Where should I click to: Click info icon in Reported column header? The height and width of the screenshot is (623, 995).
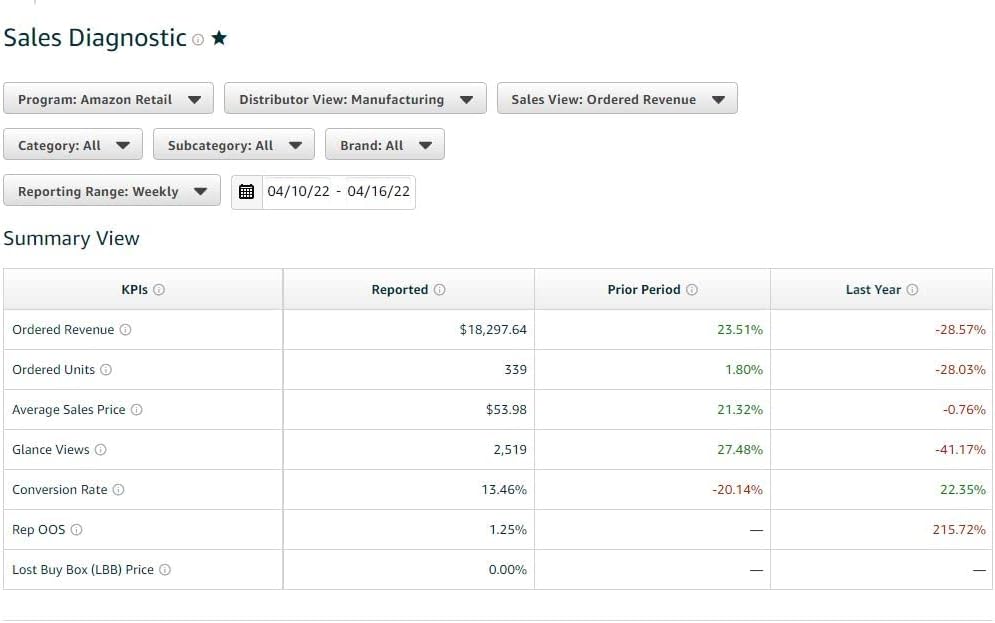[x=439, y=290]
